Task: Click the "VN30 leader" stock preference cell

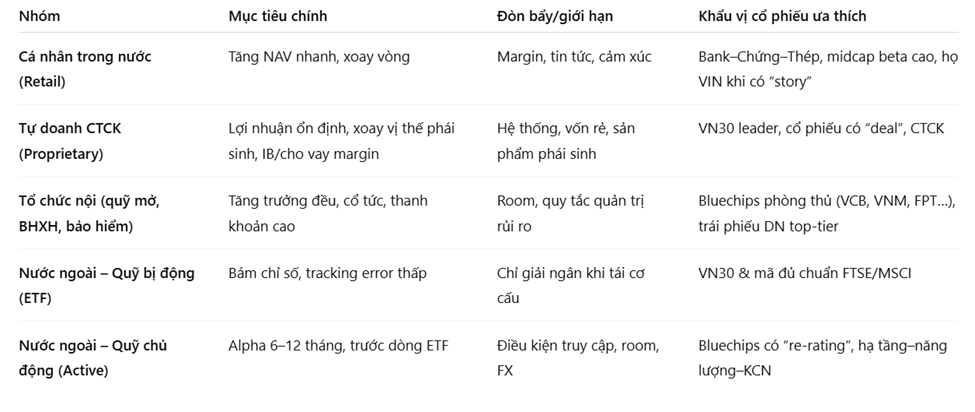Action: [814, 129]
